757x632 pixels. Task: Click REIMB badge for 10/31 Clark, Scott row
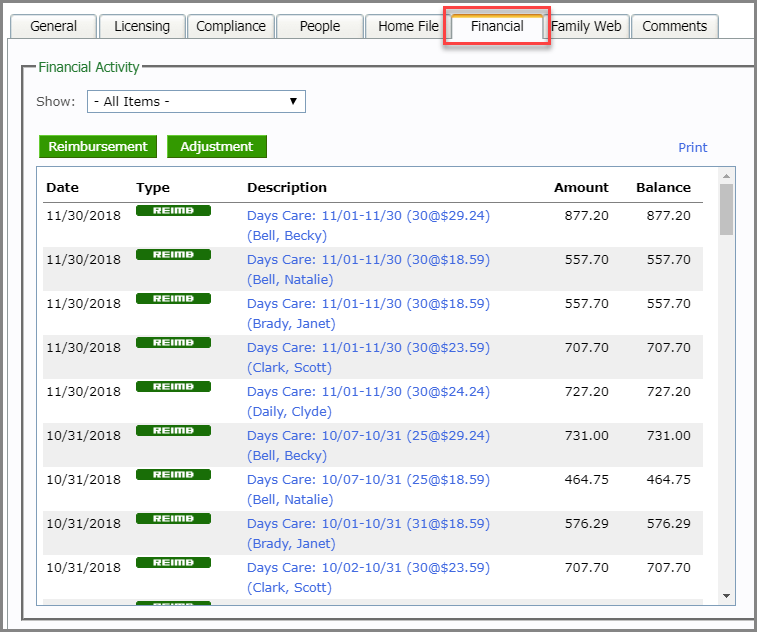point(173,562)
